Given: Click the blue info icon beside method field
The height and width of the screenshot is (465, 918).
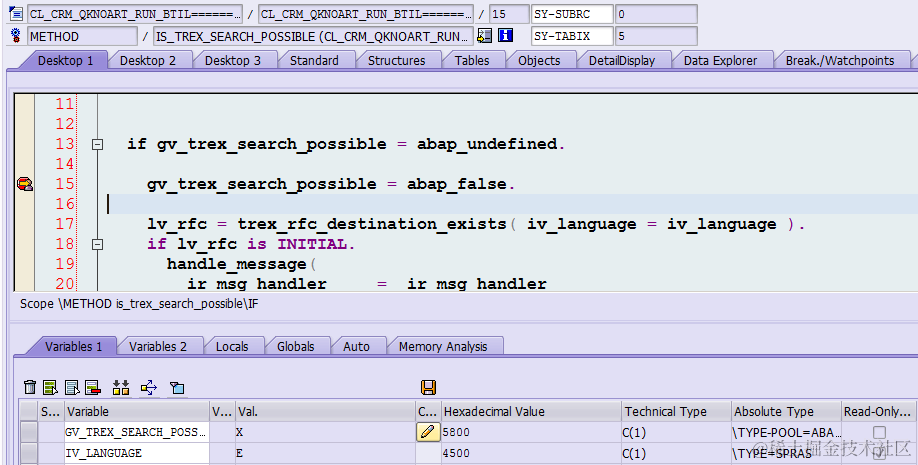Looking at the screenshot, I should click(505, 36).
